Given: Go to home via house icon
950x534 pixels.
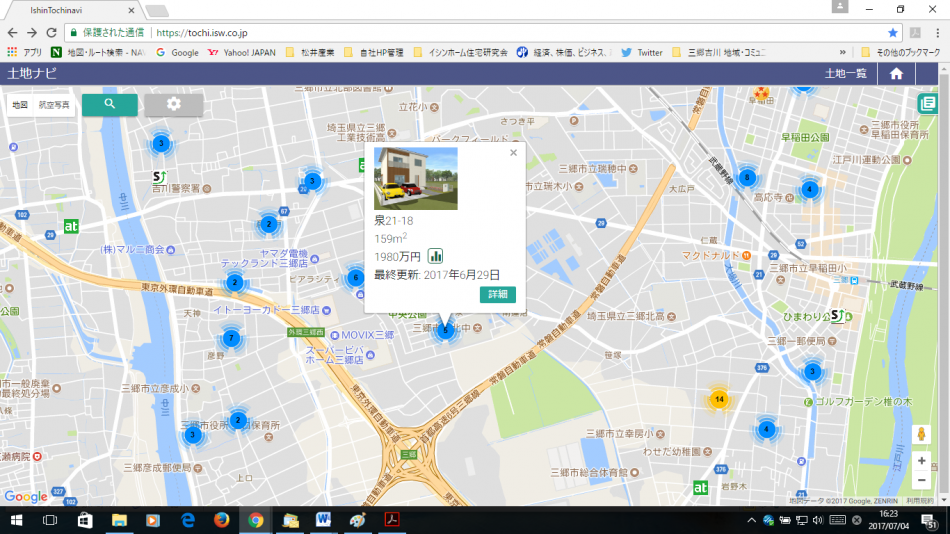Looking at the screenshot, I should pyautogui.click(x=896, y=74).
